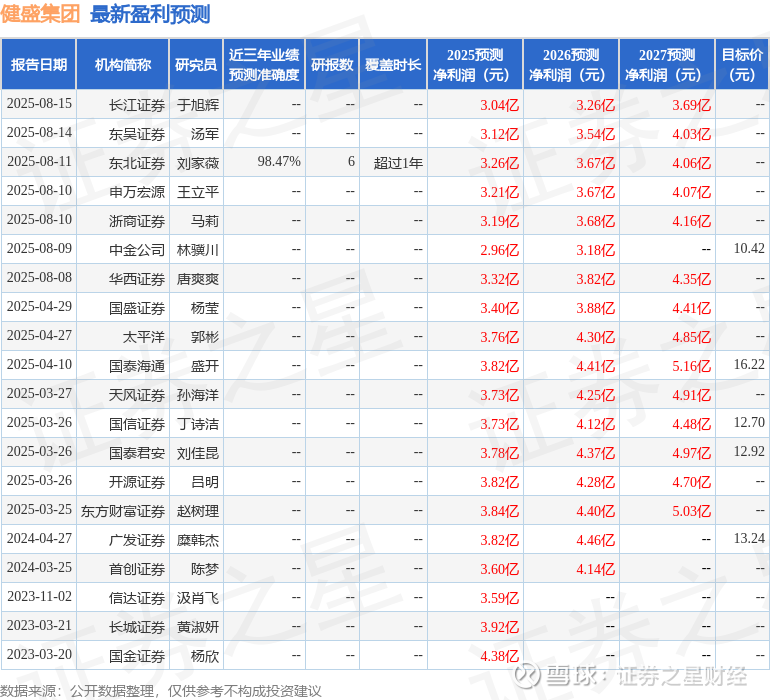Click 2027 profit value 5.03亿
This screenshot has width=770, height=700.
691,511
